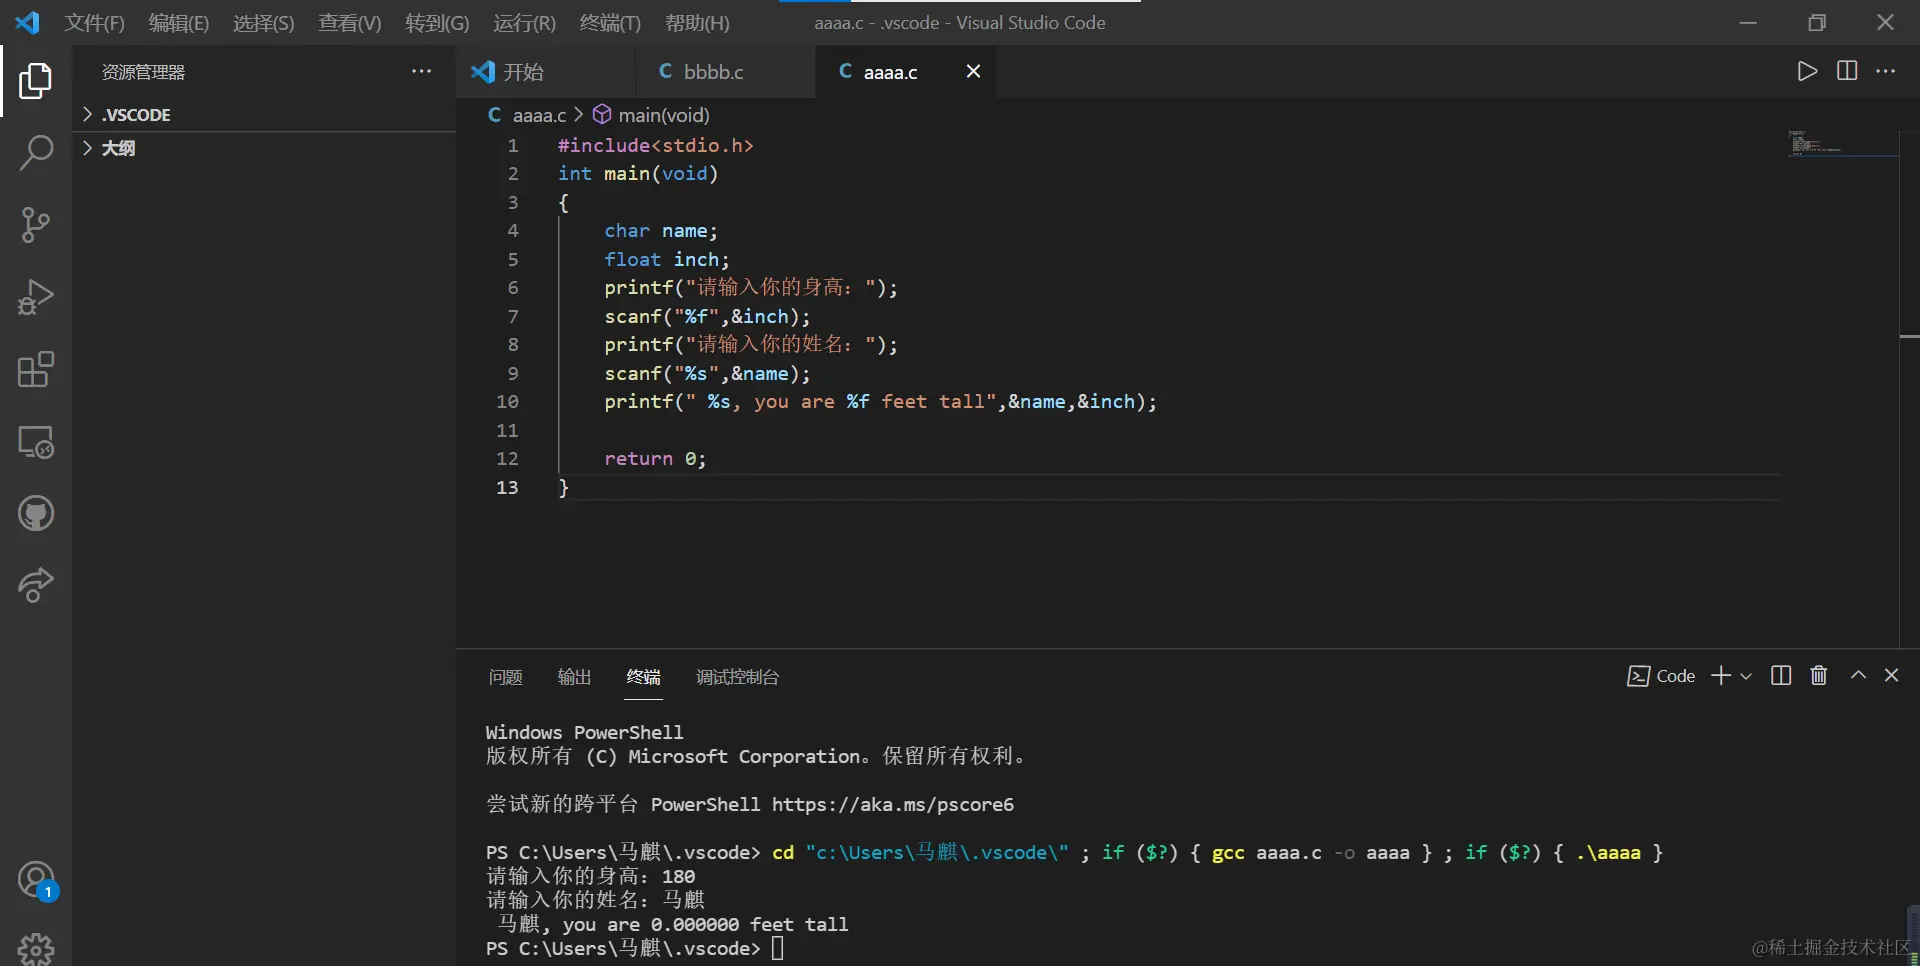This screenshot has width=1920, height=966.
Task: Open the 查看(V) menu
Action: click(x=350, y=23)
